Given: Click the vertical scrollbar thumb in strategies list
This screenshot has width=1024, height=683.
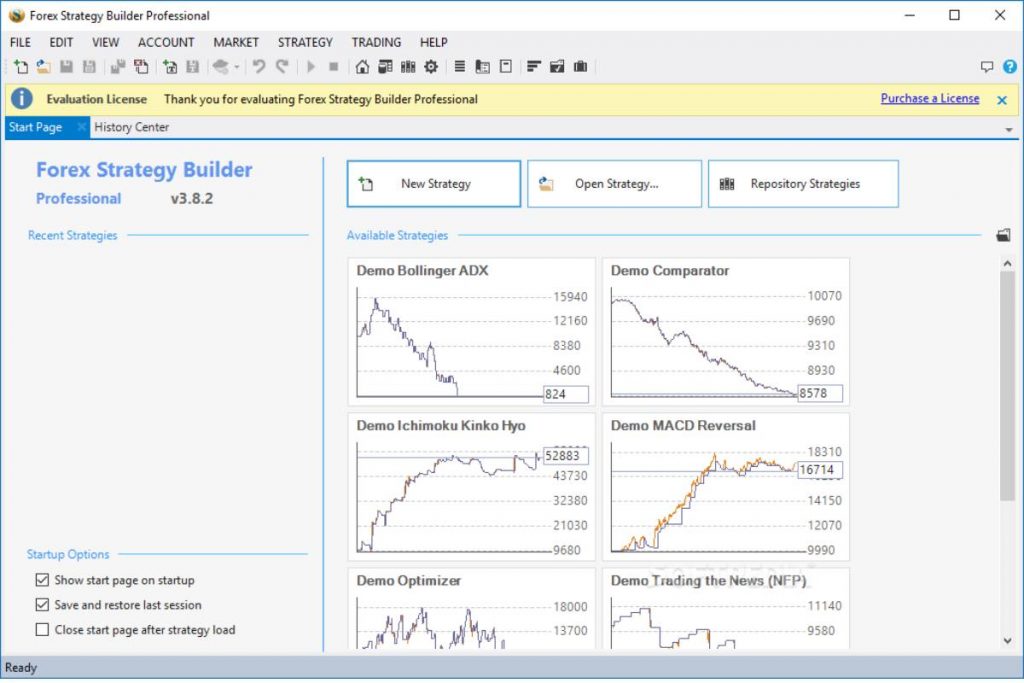Looking at the screenshot, I should [1007, 387].
